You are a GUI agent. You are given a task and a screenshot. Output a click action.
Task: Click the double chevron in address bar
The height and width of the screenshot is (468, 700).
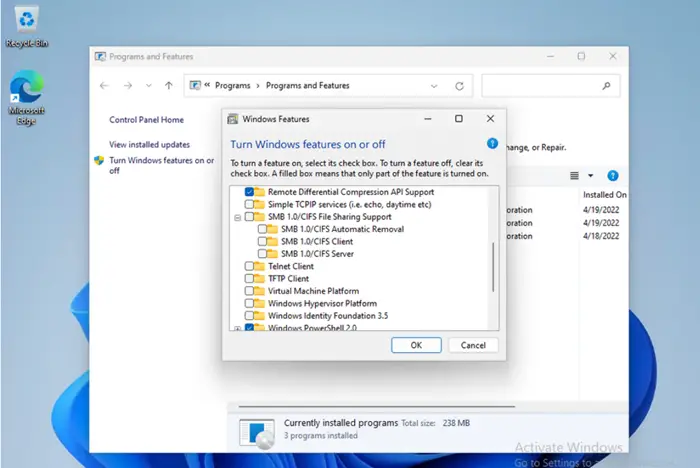tap(207, 85)
